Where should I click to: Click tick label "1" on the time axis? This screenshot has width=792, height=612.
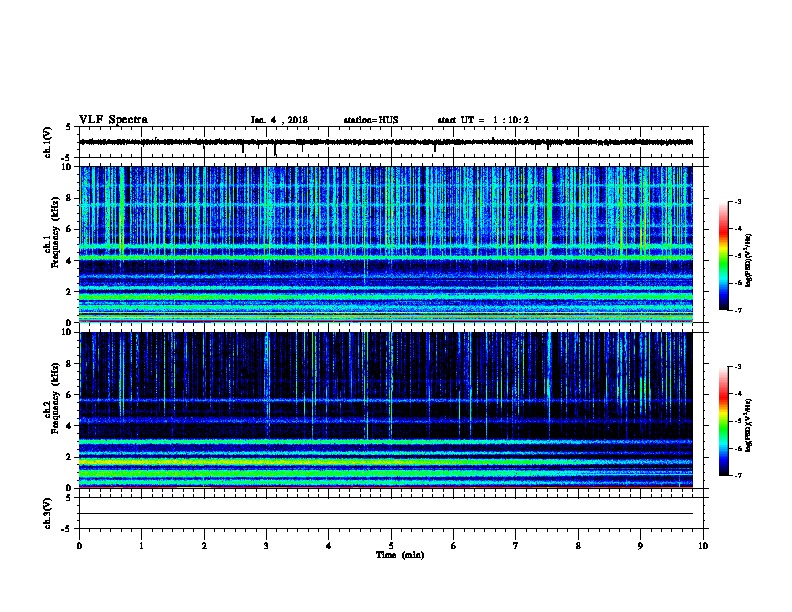pyautogui.click(x=141, y=546)
